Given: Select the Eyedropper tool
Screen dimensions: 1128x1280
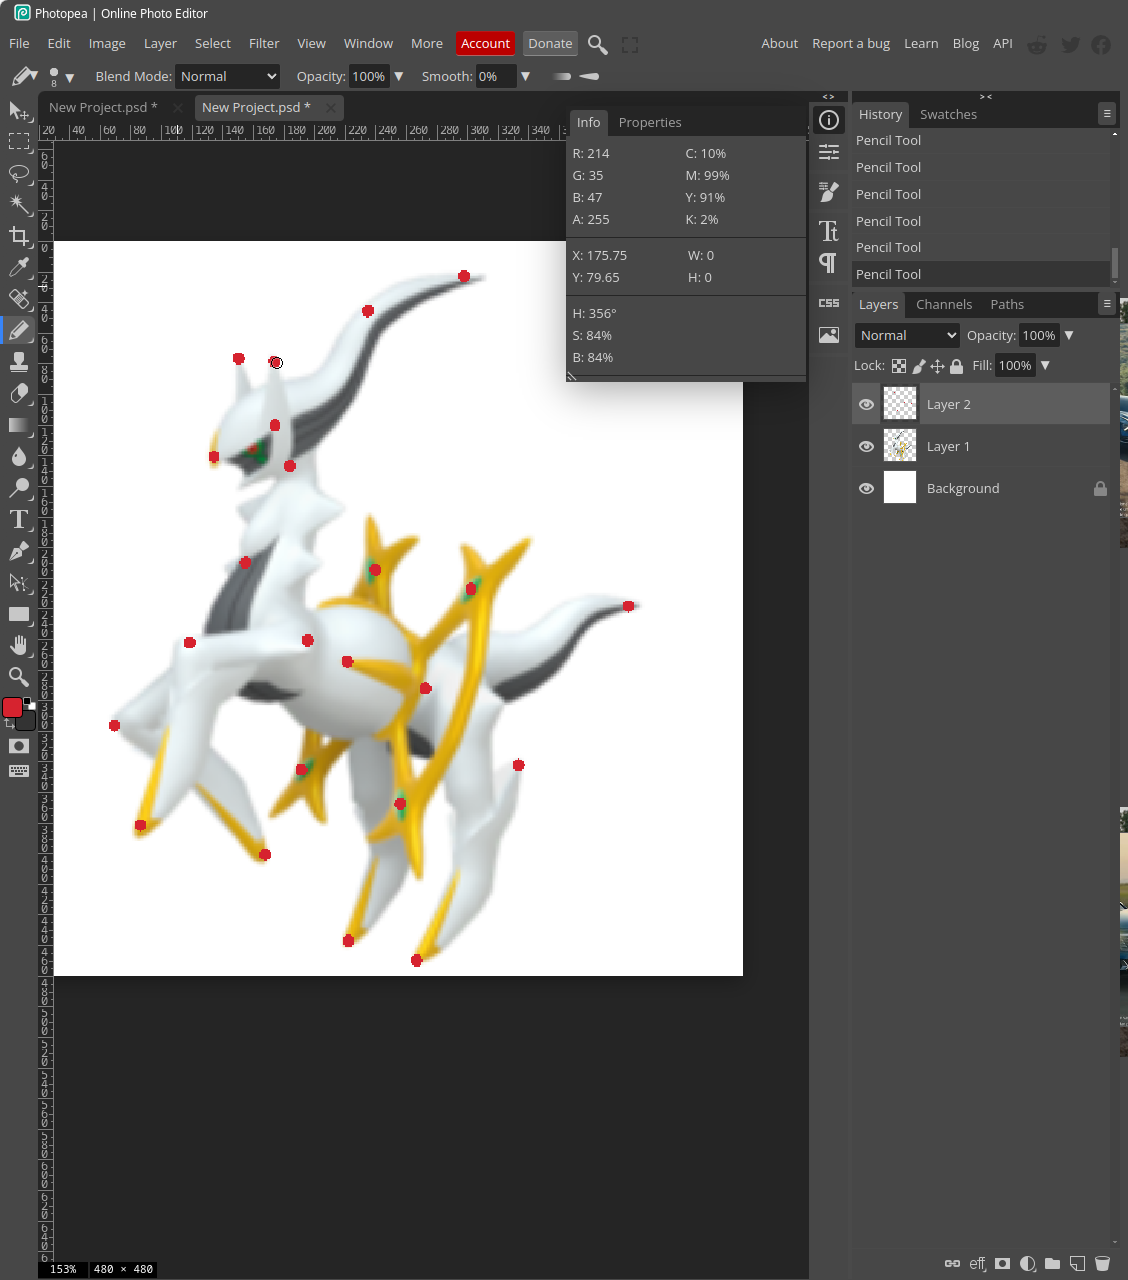Looking at the screenshot, I should (x=18, y=267).
